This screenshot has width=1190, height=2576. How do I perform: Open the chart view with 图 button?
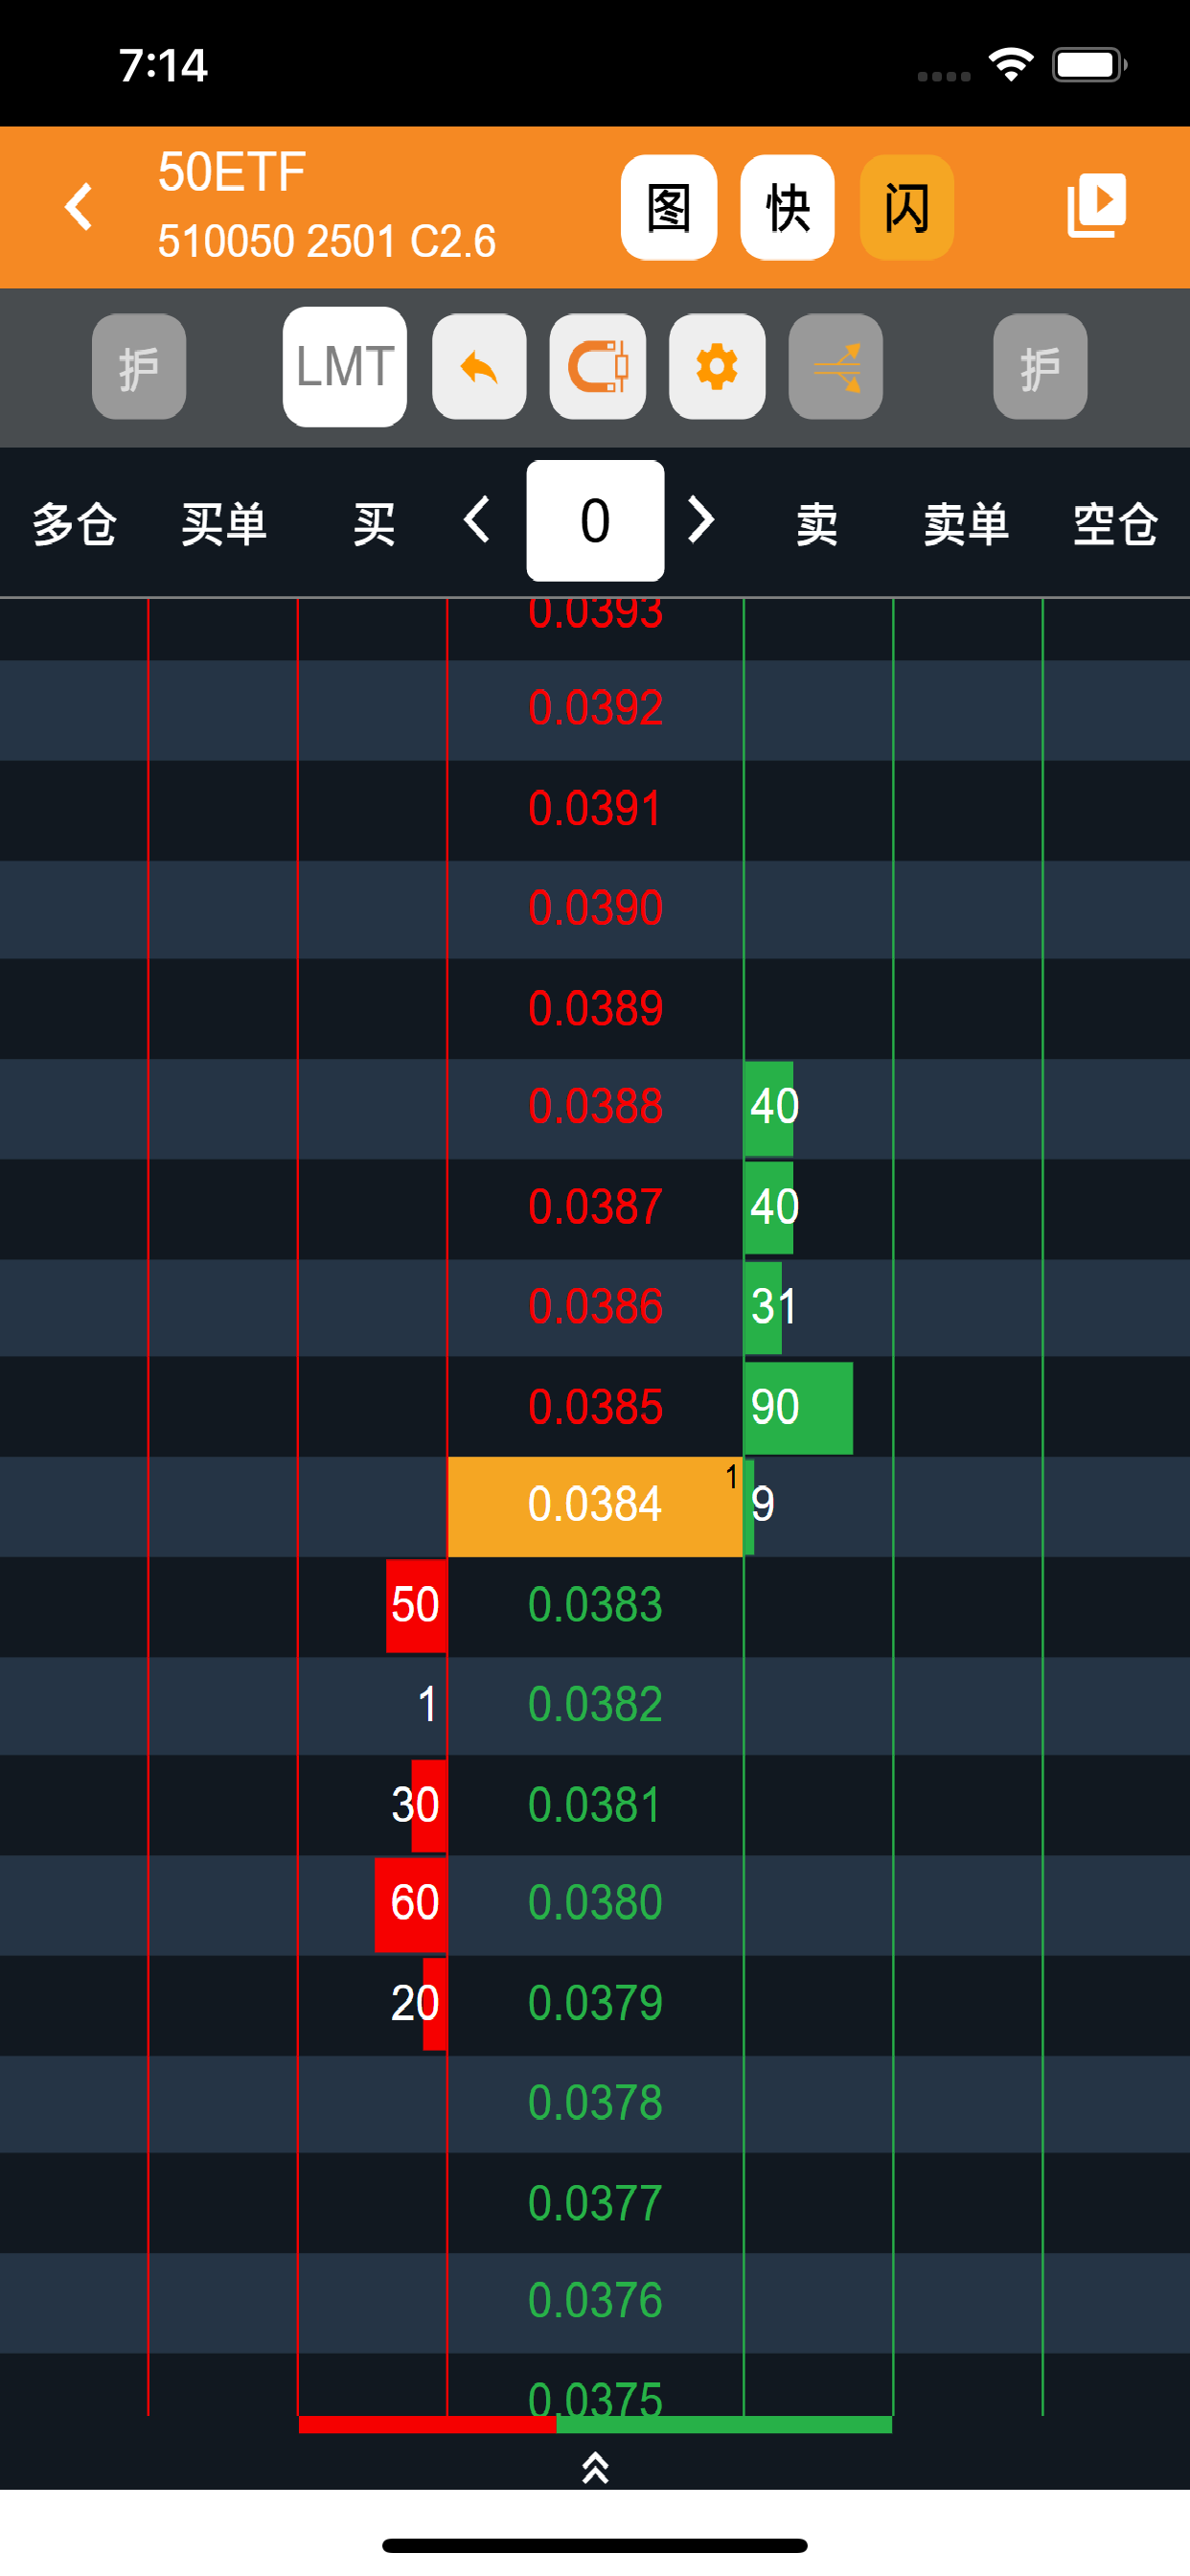click(x=668, y=207)
